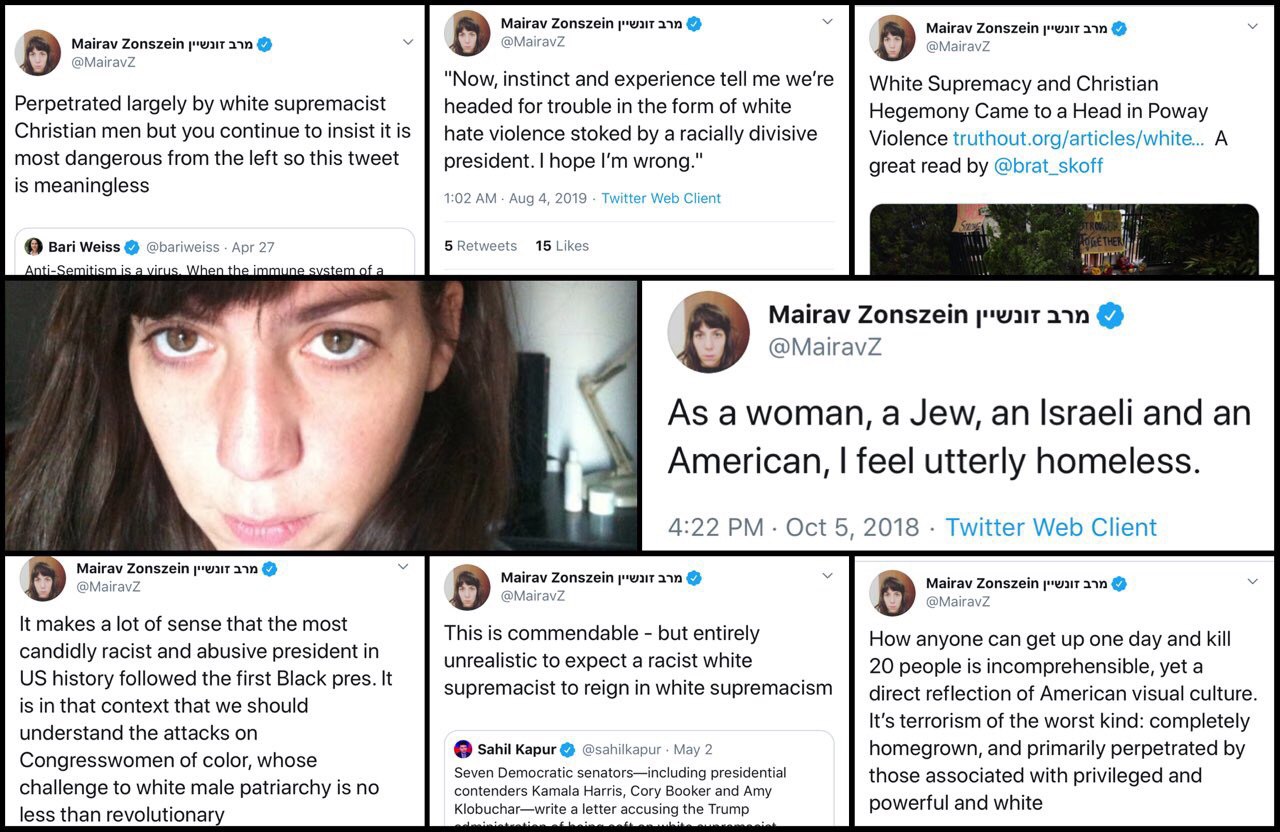The image size is (1280, 832).
Task: Expand chevron menu on "How anyone can get up" tweet
Action: click(1252, 581)
